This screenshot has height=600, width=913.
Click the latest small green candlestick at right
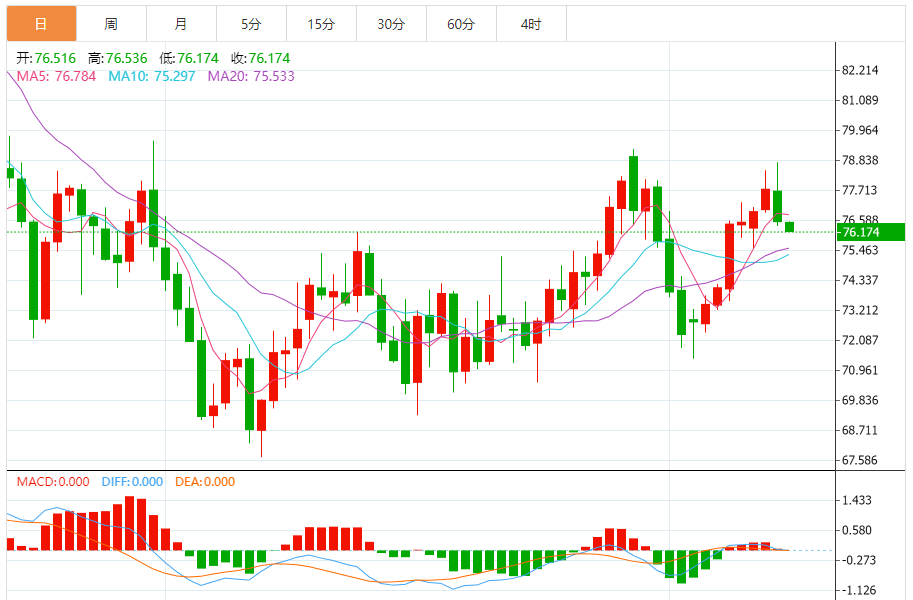(x=790, y=227)
